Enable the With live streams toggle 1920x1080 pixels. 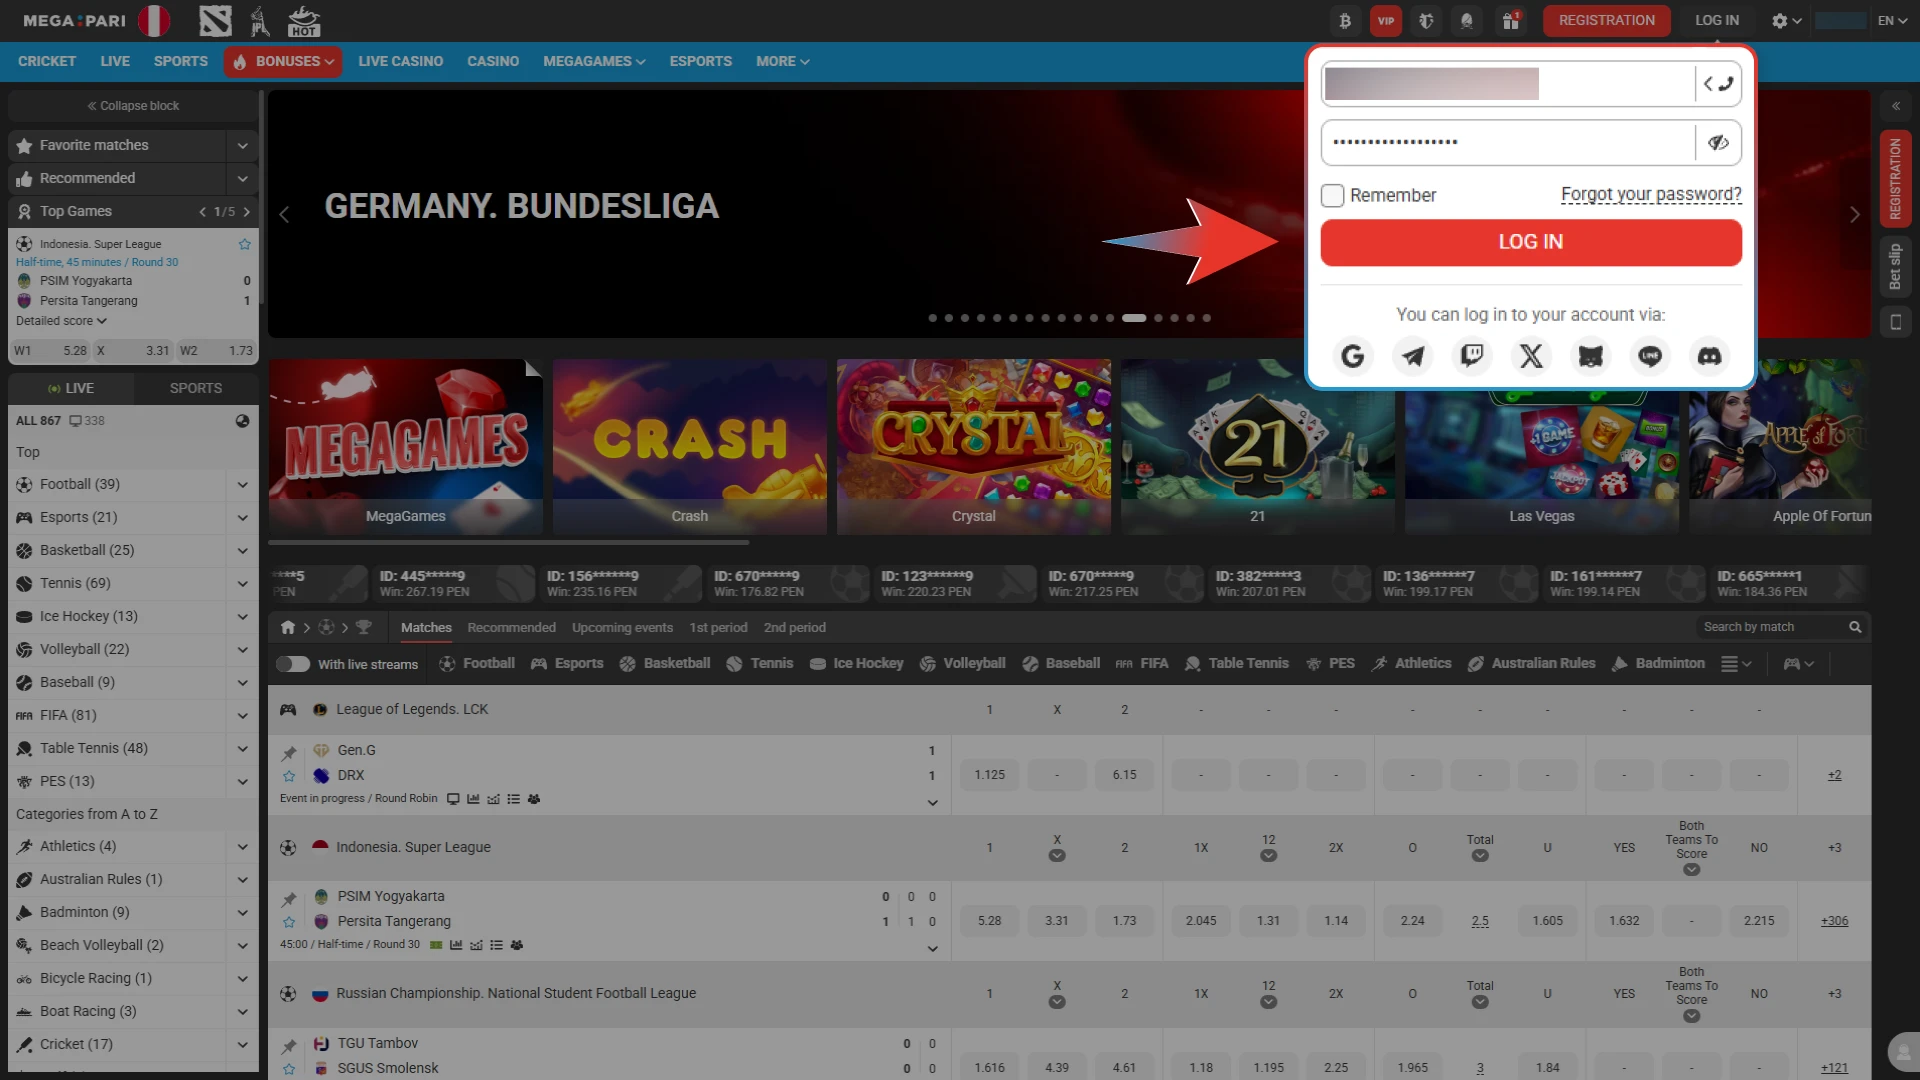tap(293, 664)
